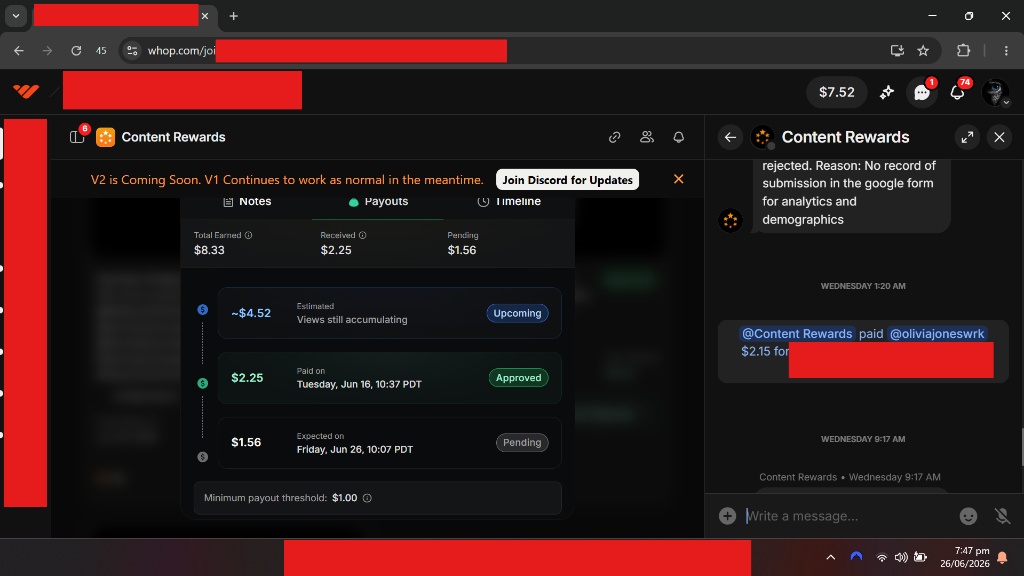Image resolution: width=1024 pixels, height=576 pixels.
Task: Click info icon beside minimum payout threshold
Action: (x=367, y=498)
